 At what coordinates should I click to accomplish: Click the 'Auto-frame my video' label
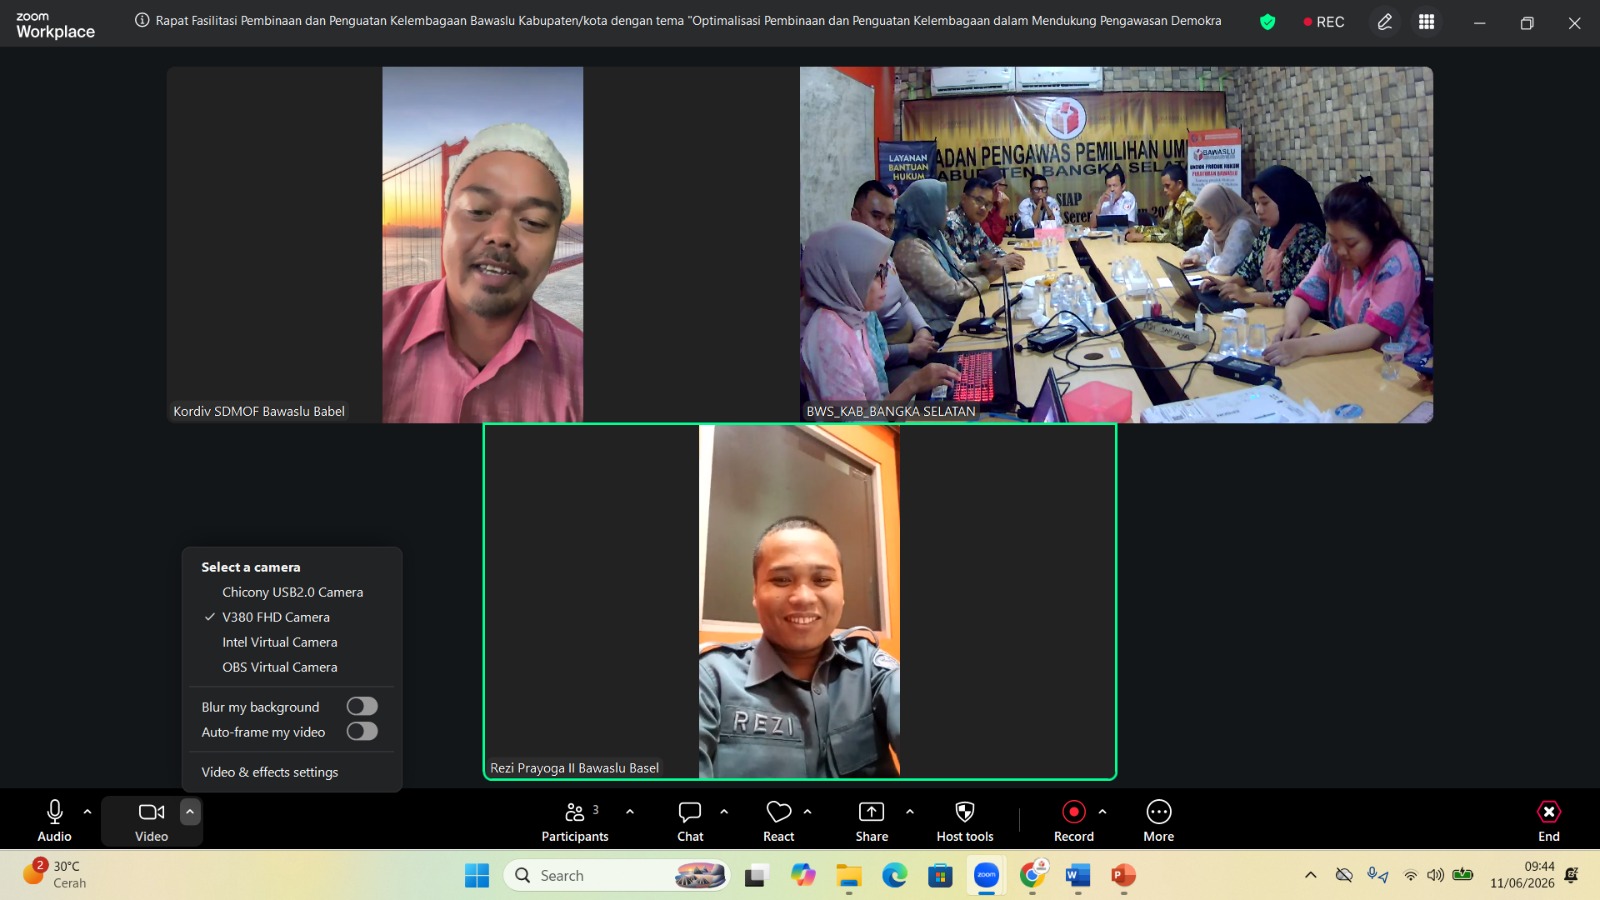click(x=263, y=732)
